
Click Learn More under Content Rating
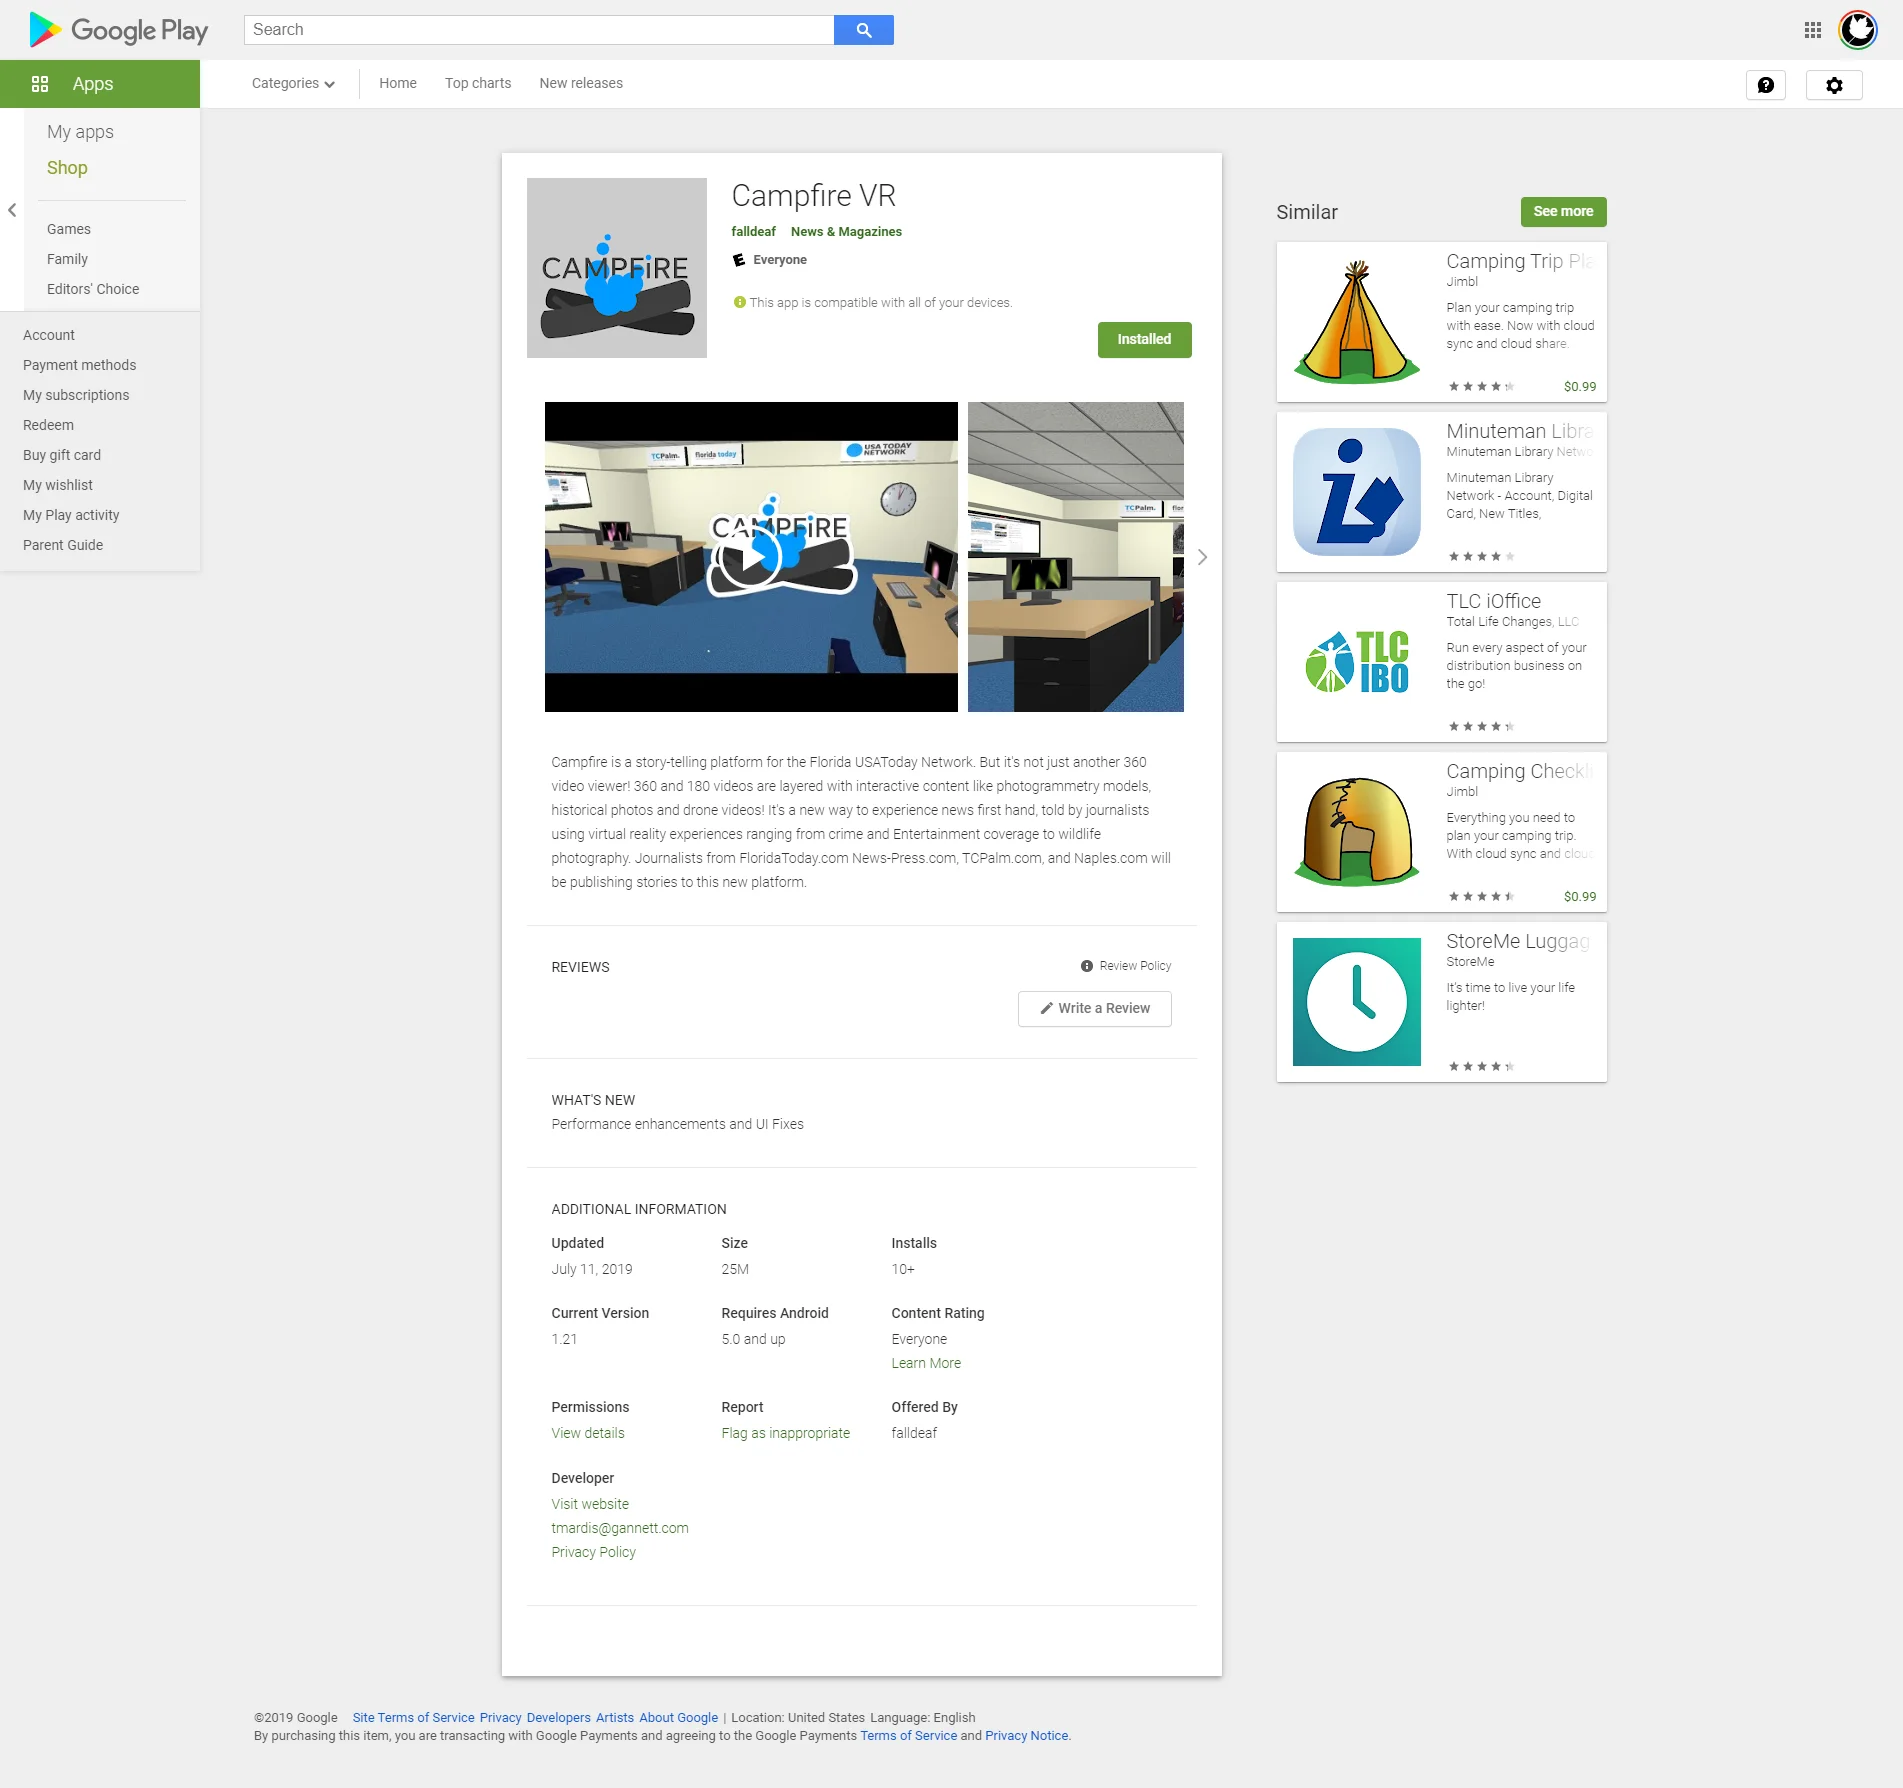pyautogui.click(x=926, y=1363)
